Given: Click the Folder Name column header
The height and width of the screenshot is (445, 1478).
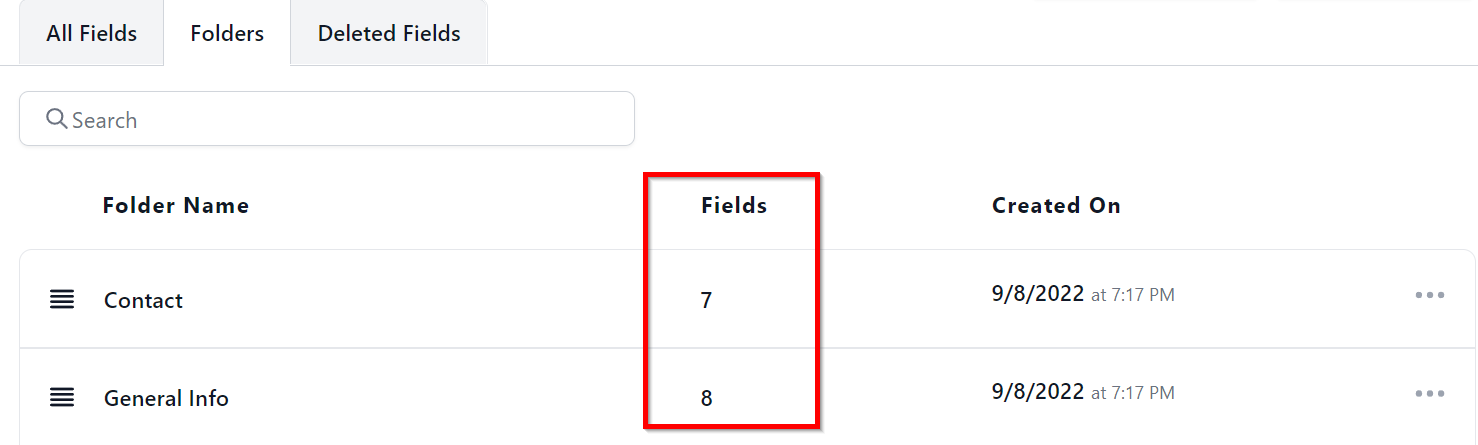Looking at the screenshot, I should pos(176,206).
